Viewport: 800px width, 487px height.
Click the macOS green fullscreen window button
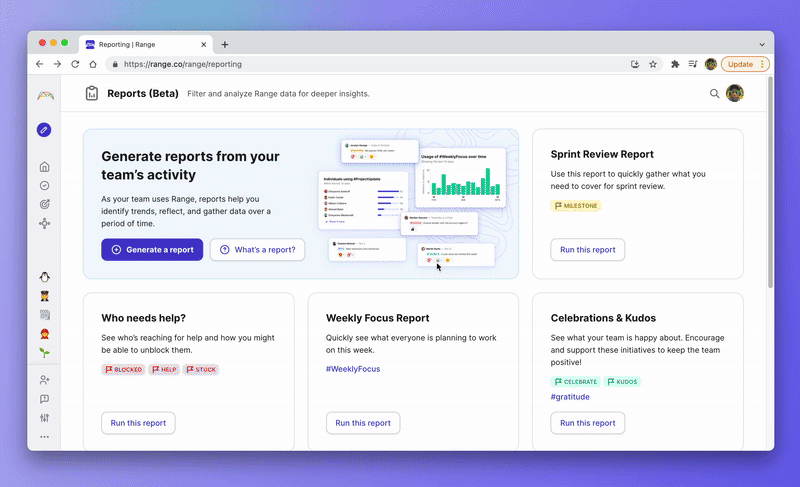coord(64,43)
